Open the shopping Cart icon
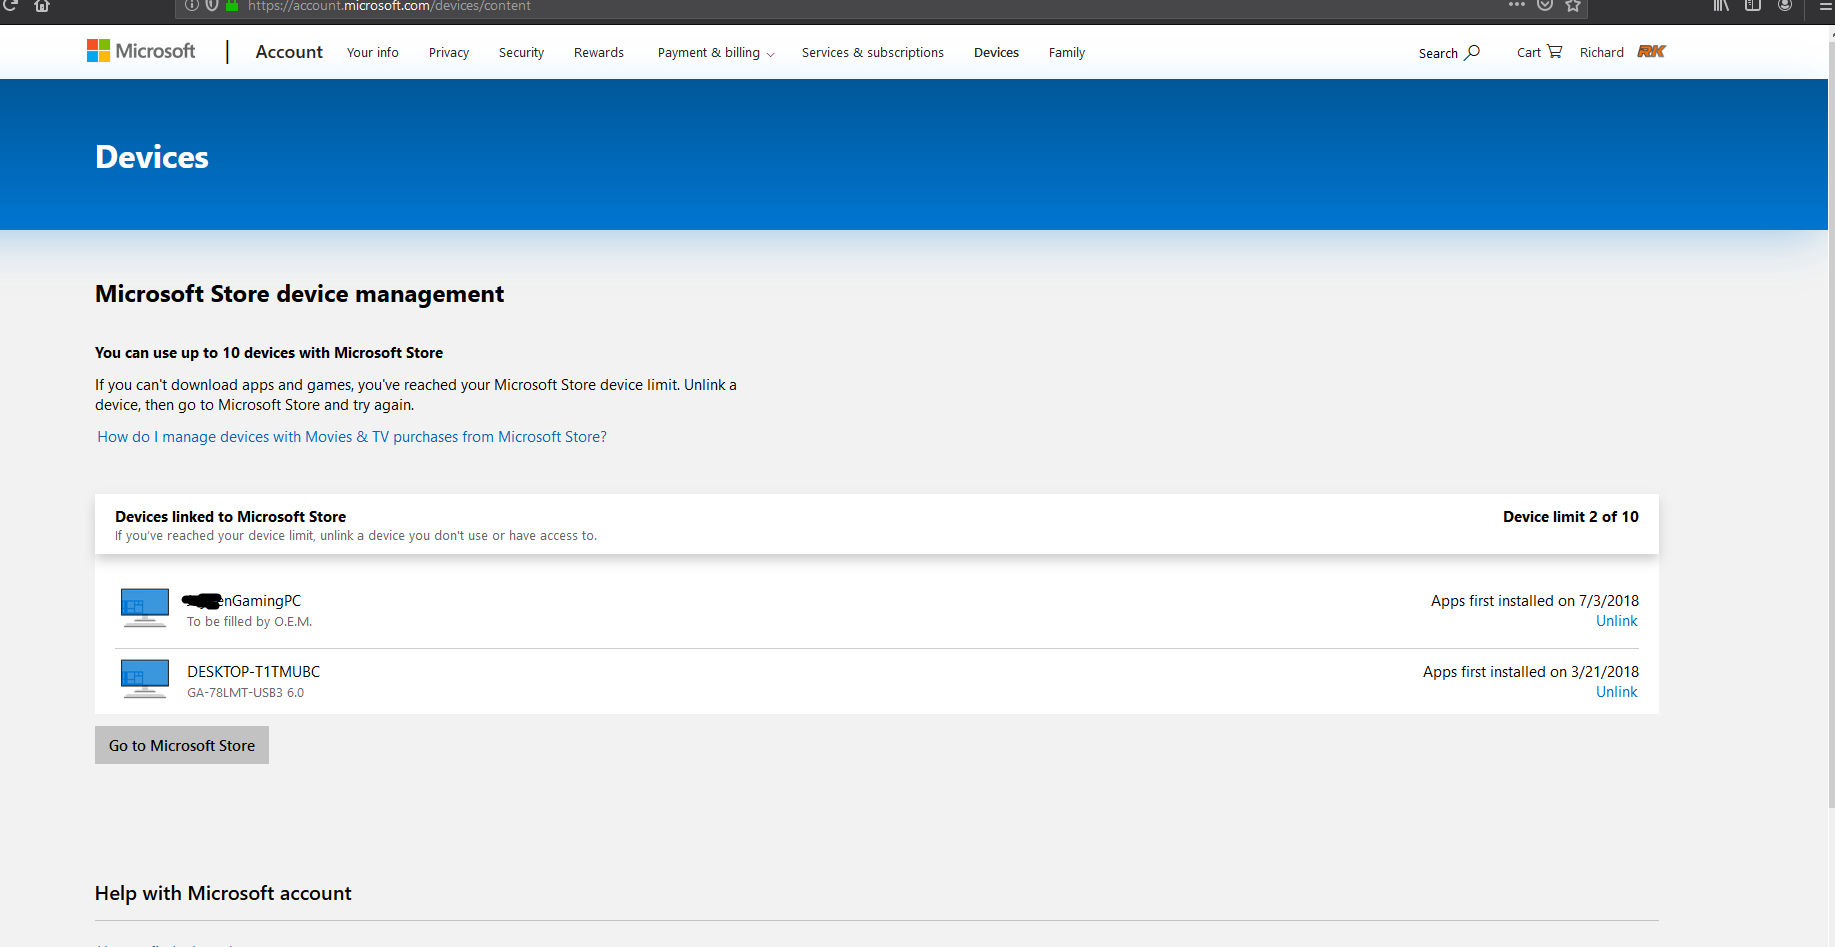1835x947 pixels. tap(1554, 51)
